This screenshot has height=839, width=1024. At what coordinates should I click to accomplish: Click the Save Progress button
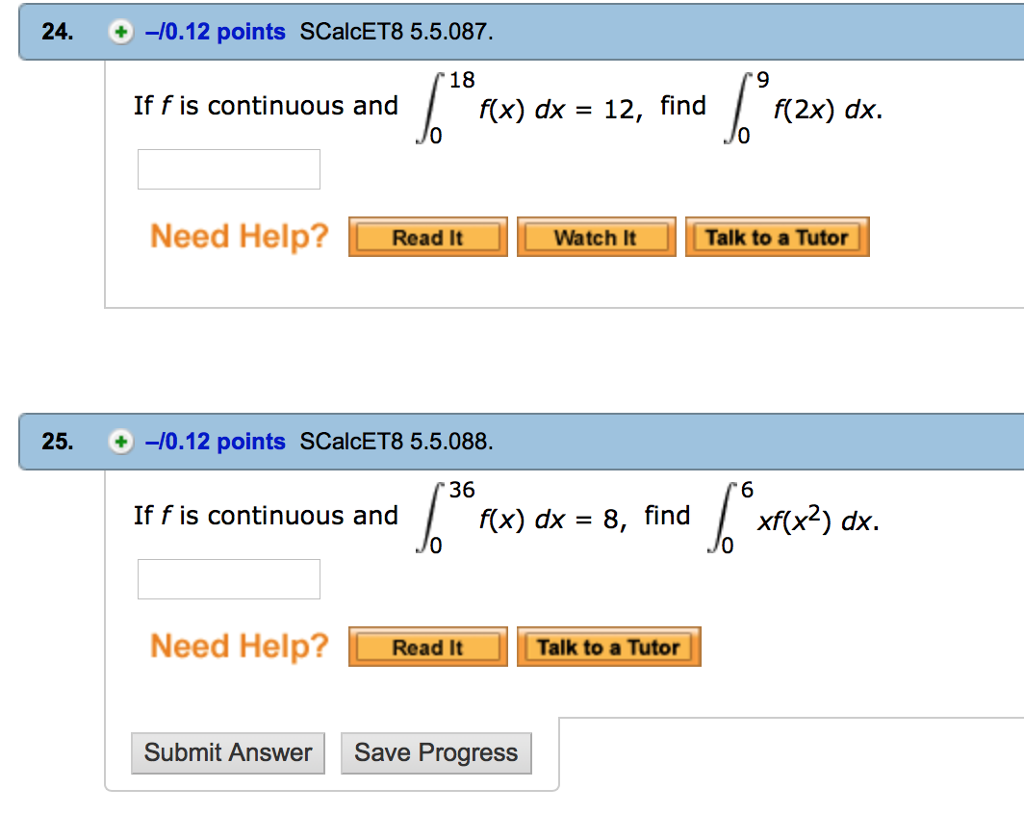[436, 753]
